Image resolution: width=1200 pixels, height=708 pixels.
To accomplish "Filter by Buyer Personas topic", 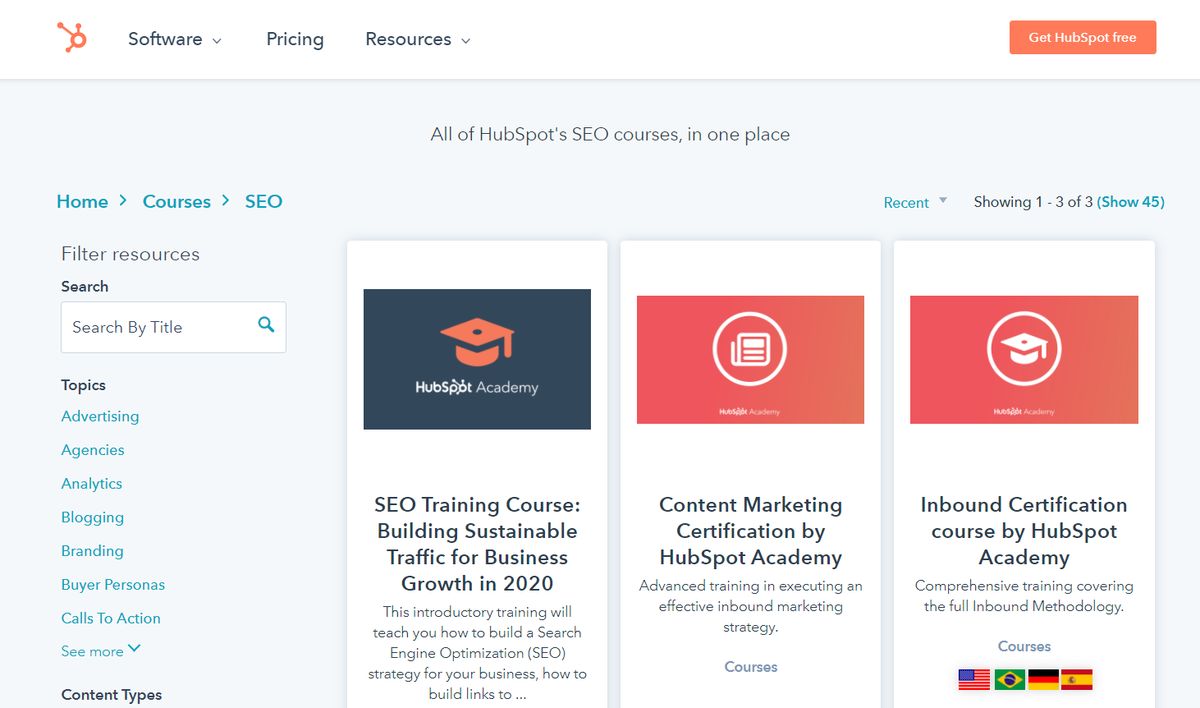I will click(113, 584).
